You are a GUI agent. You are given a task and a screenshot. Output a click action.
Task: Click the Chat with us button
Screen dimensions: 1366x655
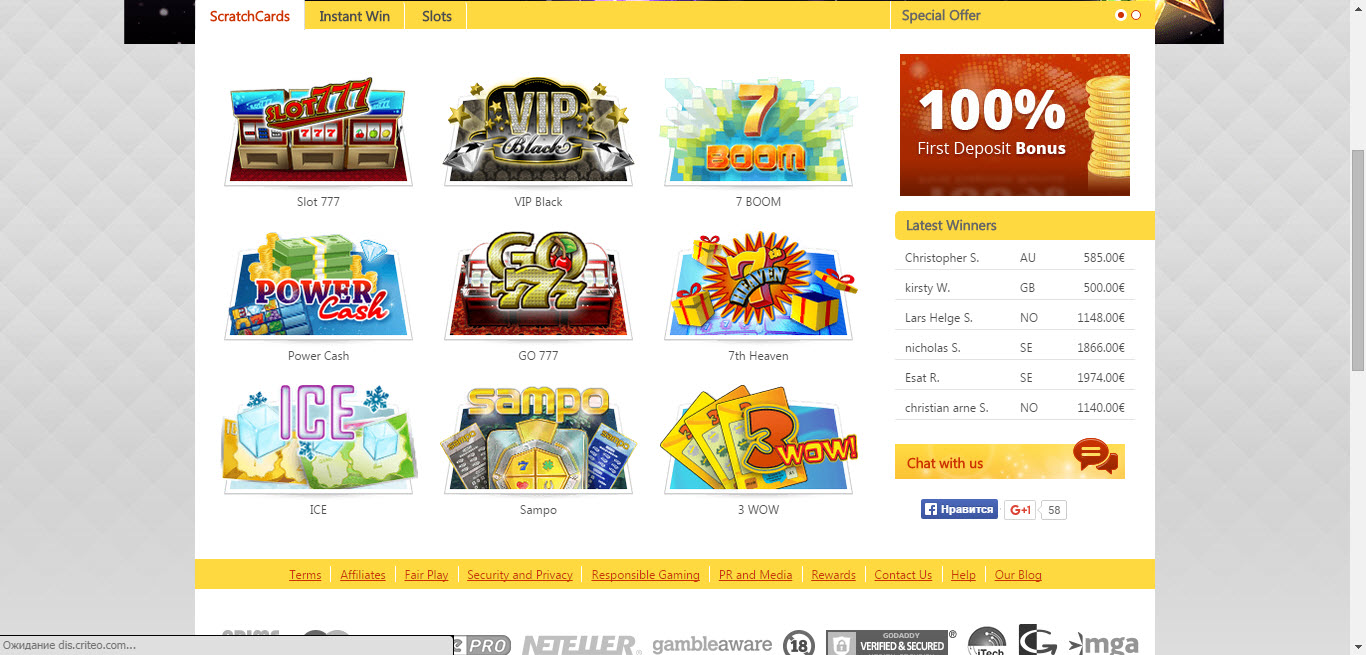pyautogui.click(x=1010, y=461)
